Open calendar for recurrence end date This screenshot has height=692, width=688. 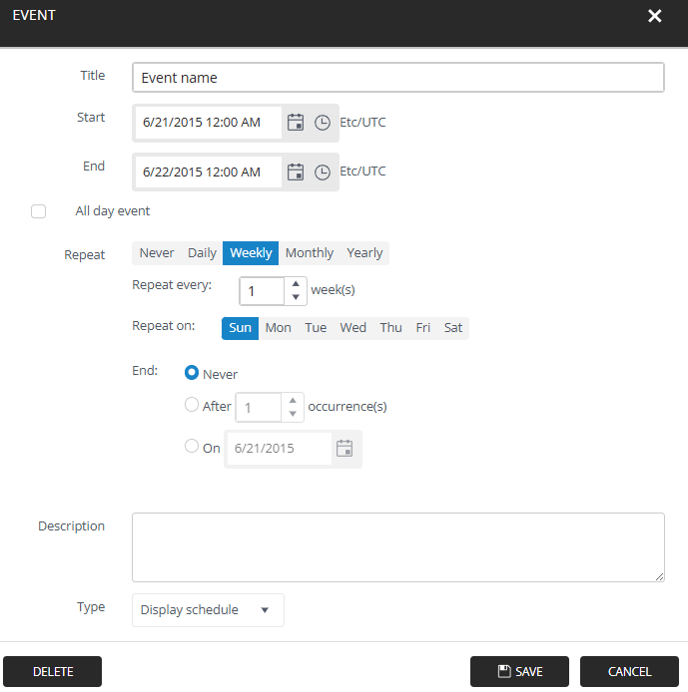point(344,448)
